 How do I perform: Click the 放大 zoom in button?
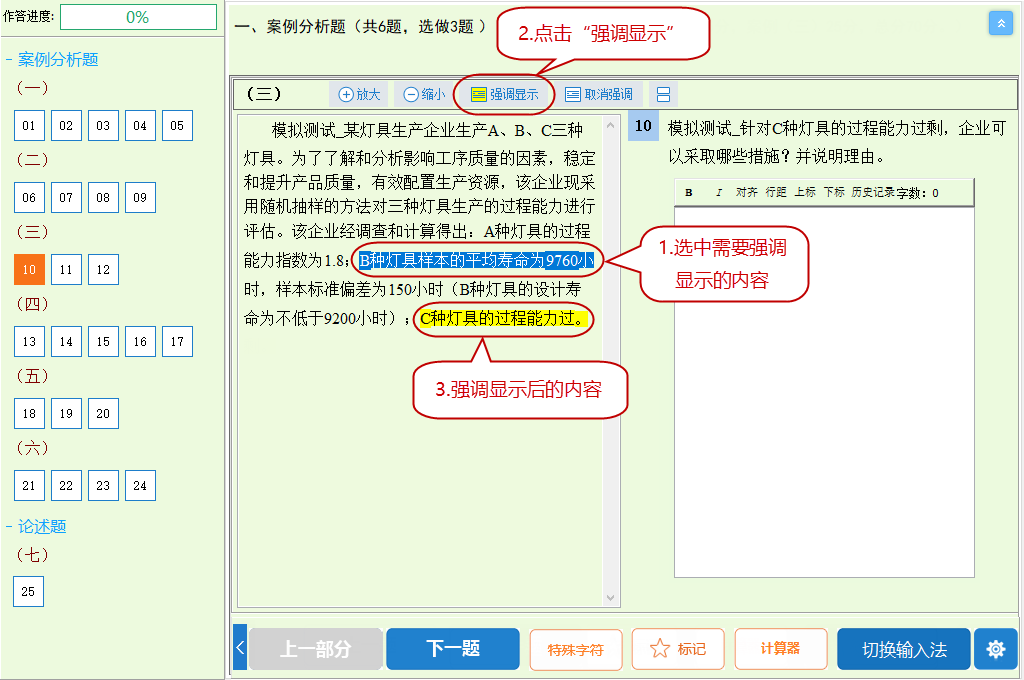(360, 94)
